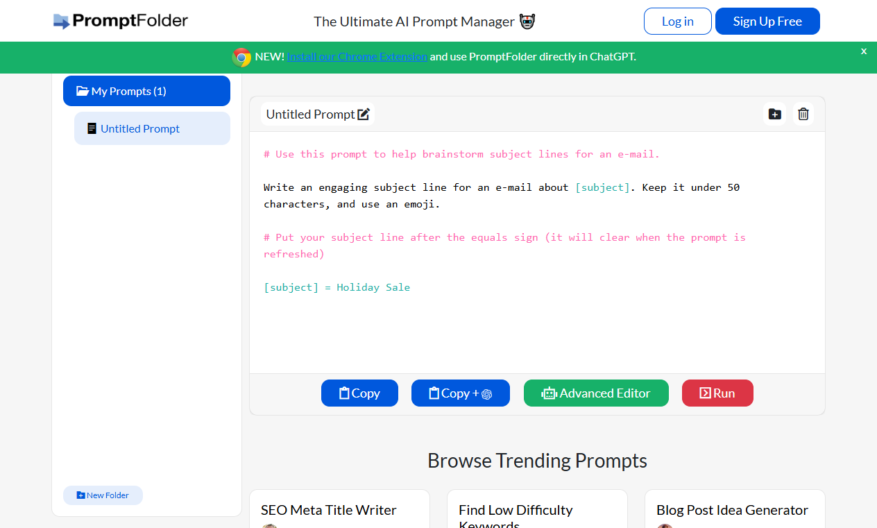The image size is (877, 528).
Task: Click the Browse Trending Prompts heading
Action: click(537, 461)
